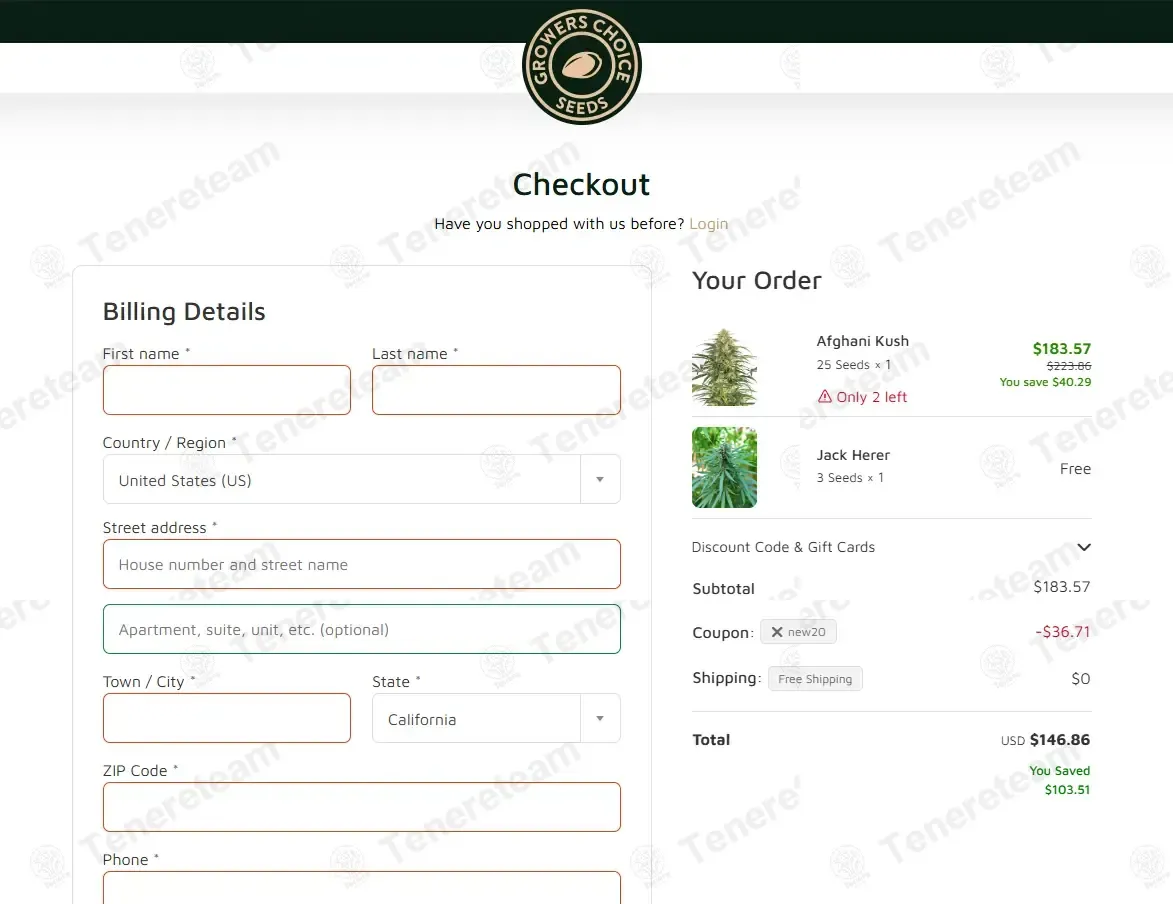
Task: Click the Shipping $0 amount
Action: (1080, 679)
